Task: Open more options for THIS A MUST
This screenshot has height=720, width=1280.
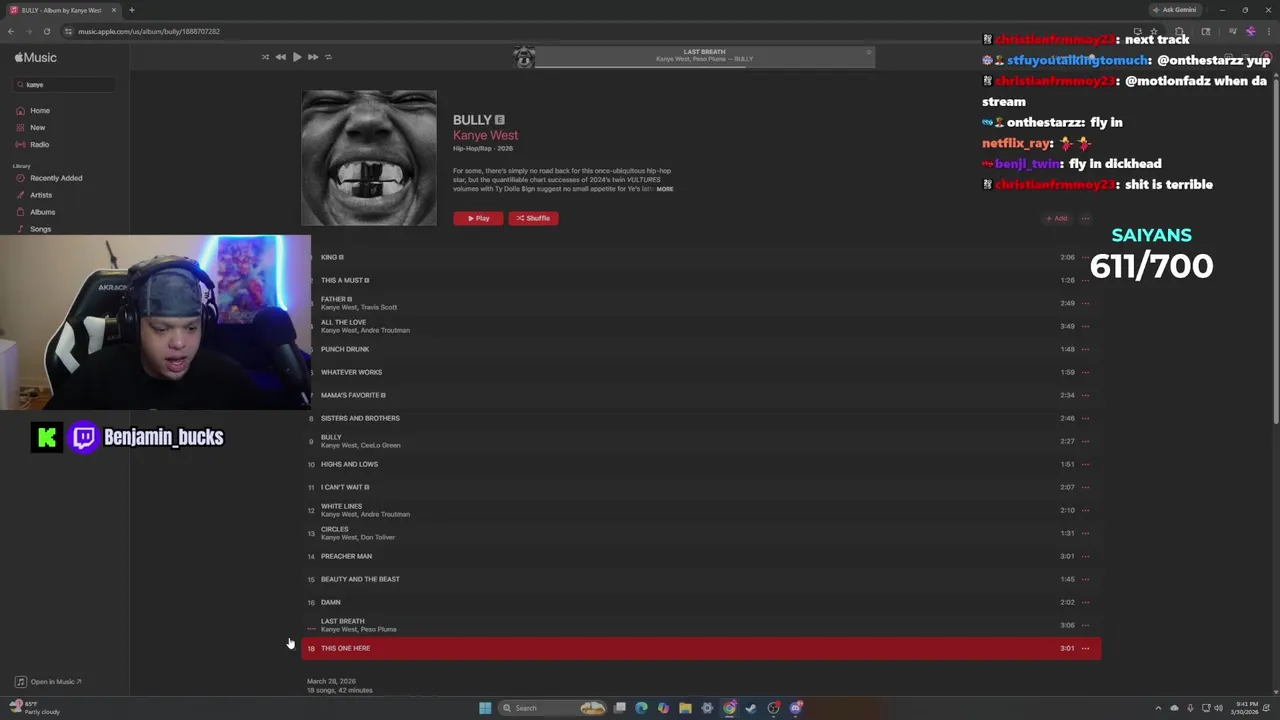Action: point(1085,280)
